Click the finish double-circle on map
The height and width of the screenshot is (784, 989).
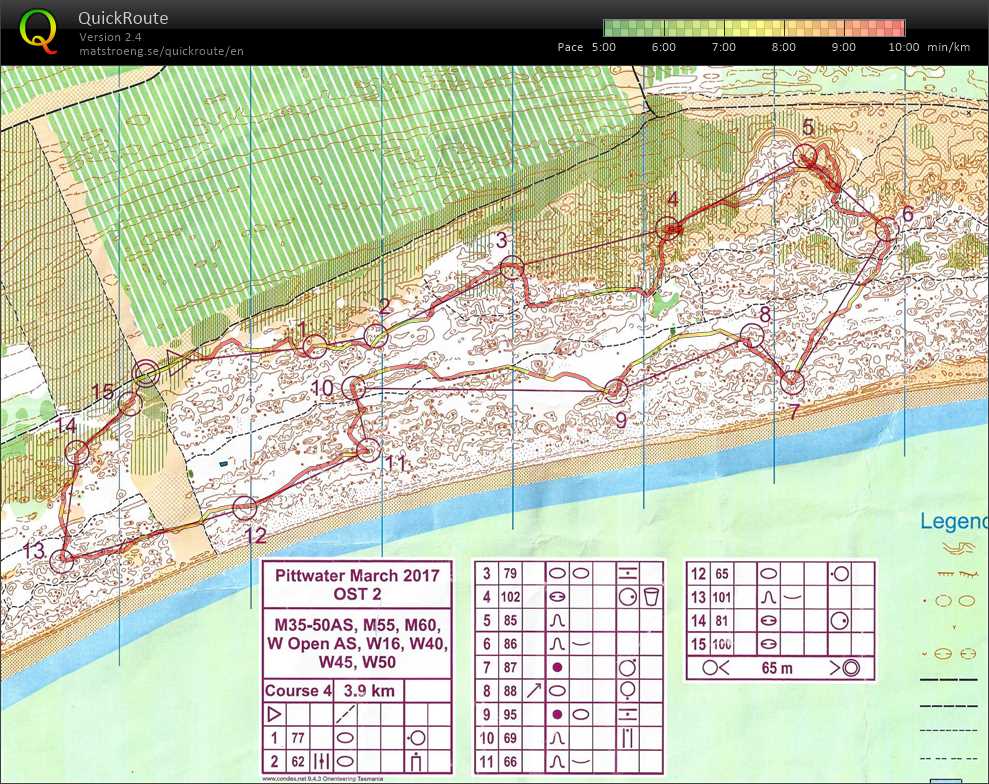pos(146,374)
